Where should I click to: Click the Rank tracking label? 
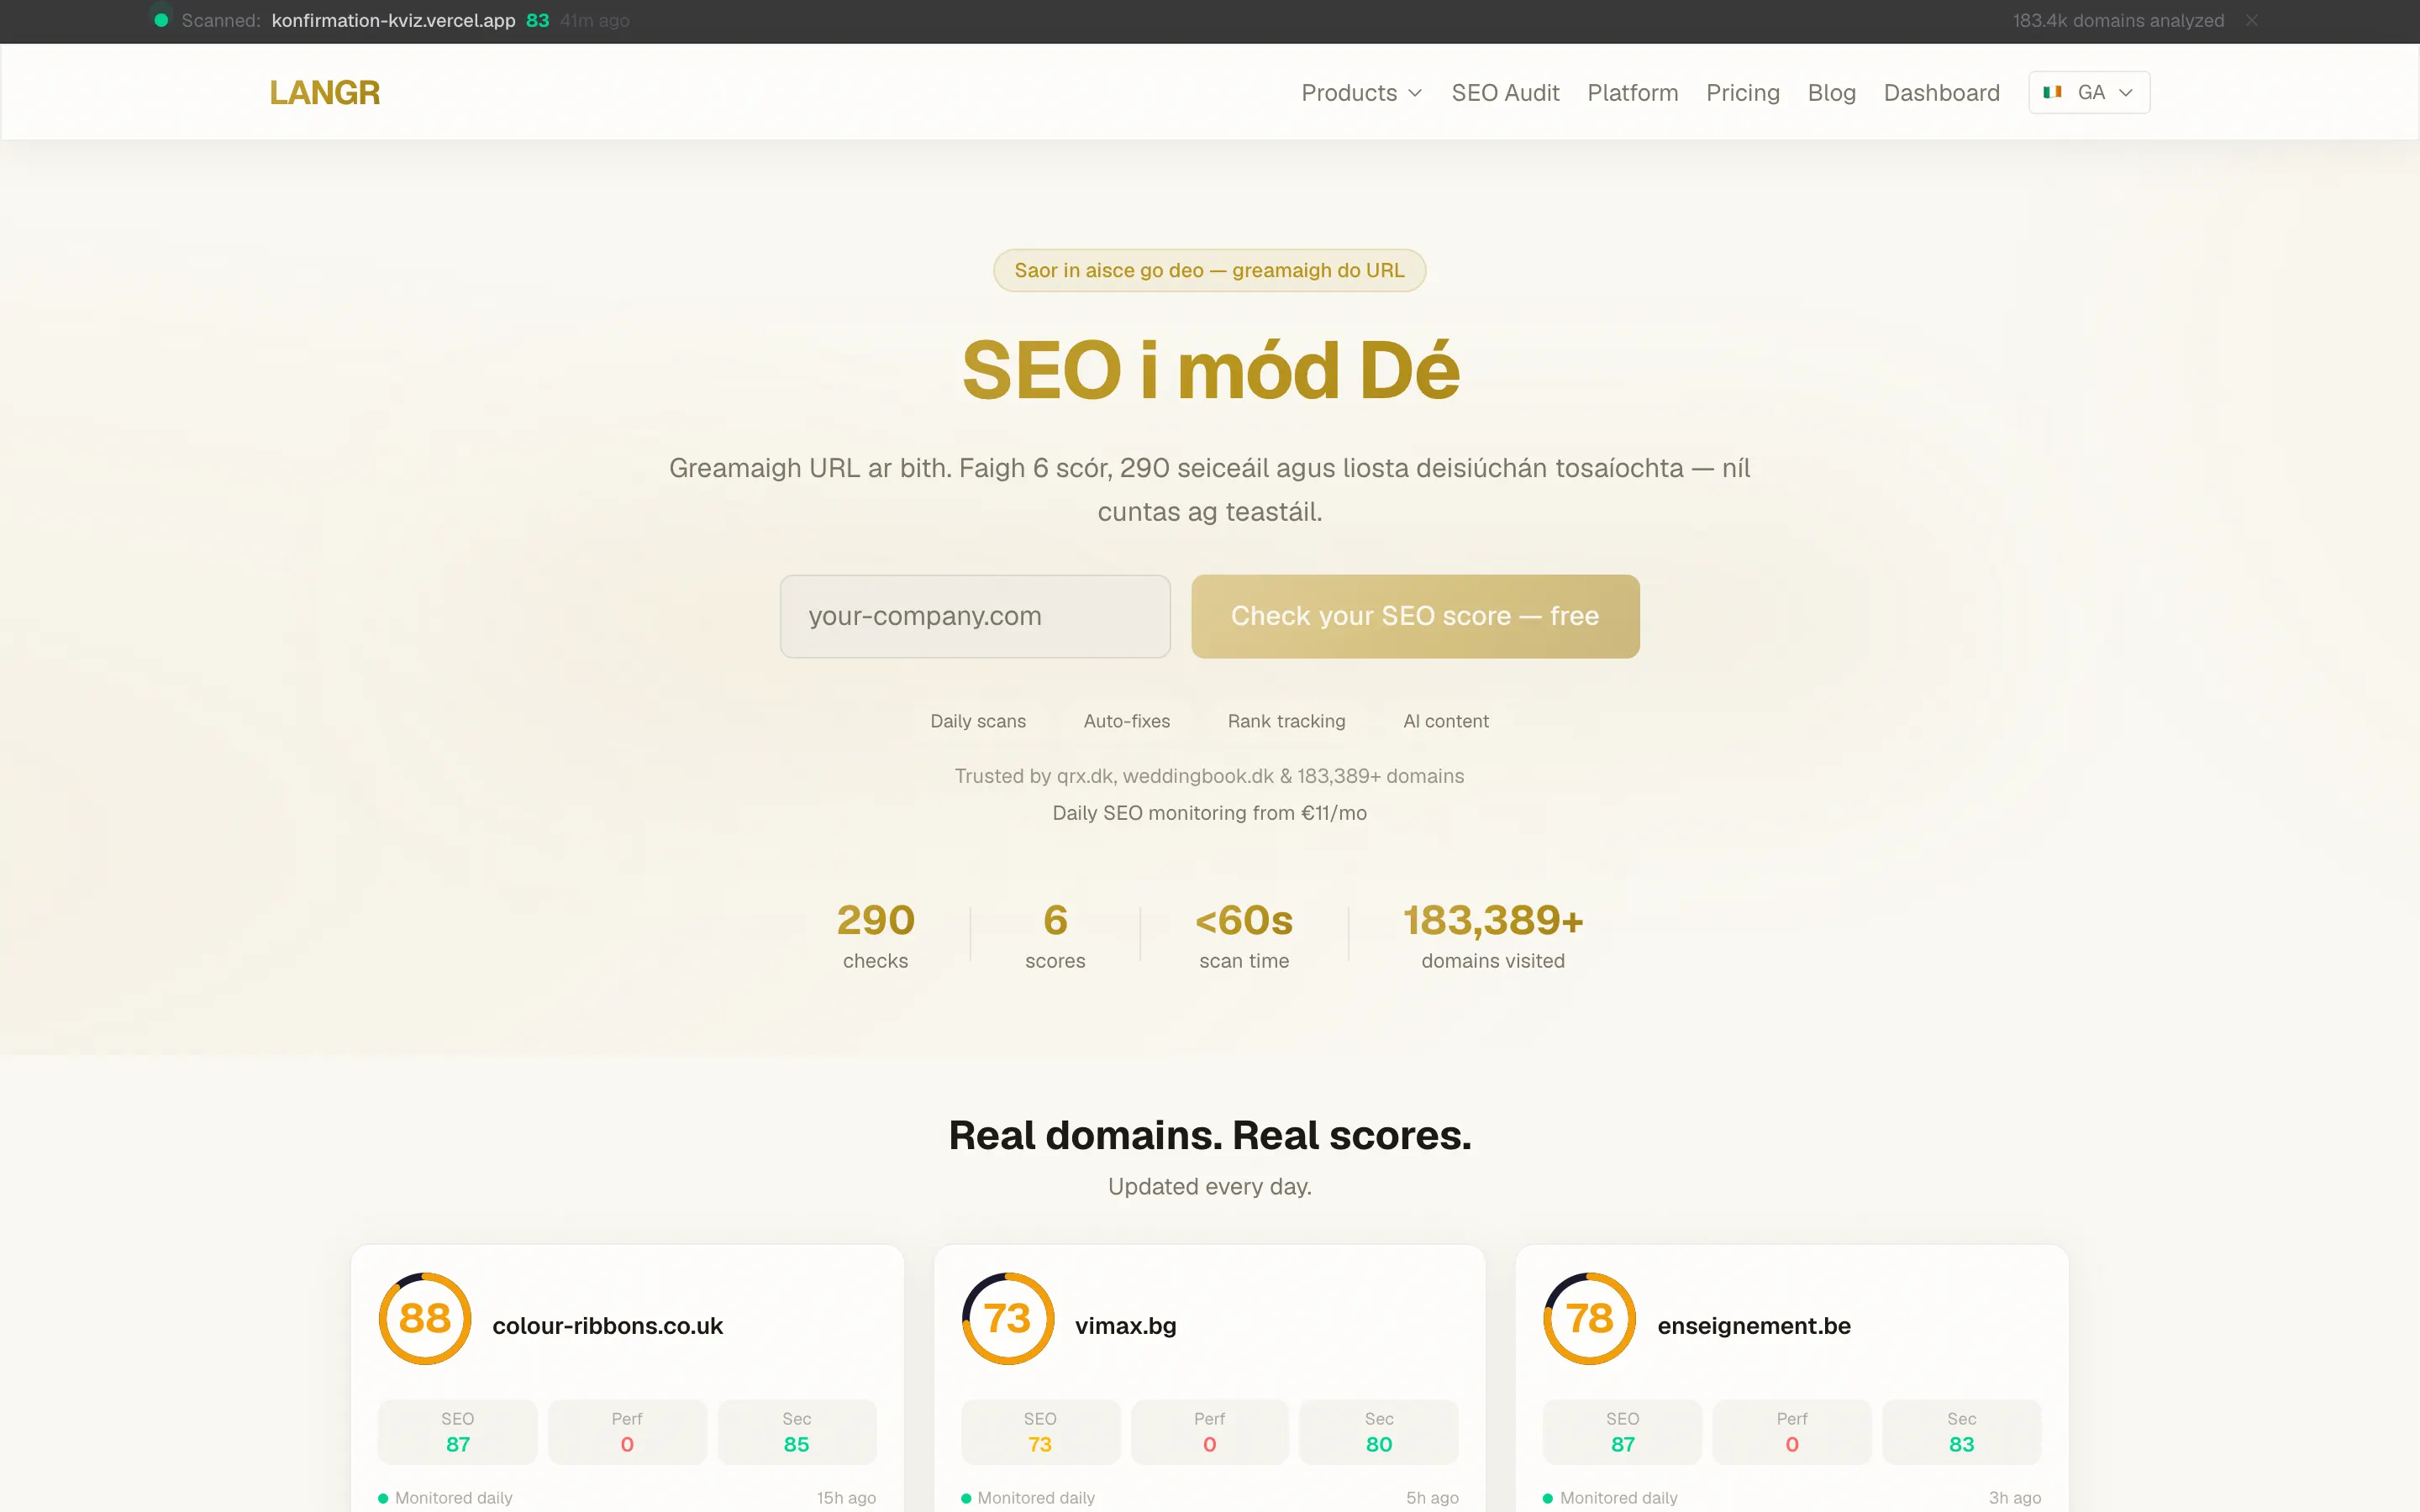(x=1286, y=721)
